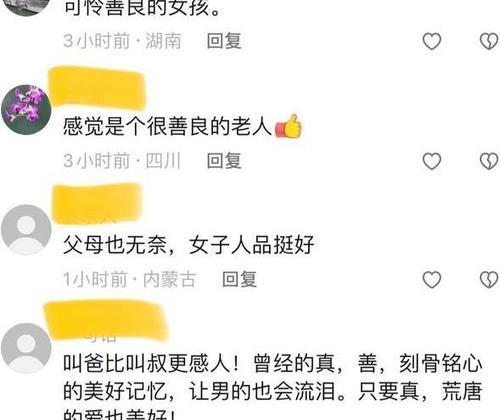Image resolution: width=500 pixels, height=420 pixels.
Task: Open partially visible avatar at top
Action: [x=26, y=7]
